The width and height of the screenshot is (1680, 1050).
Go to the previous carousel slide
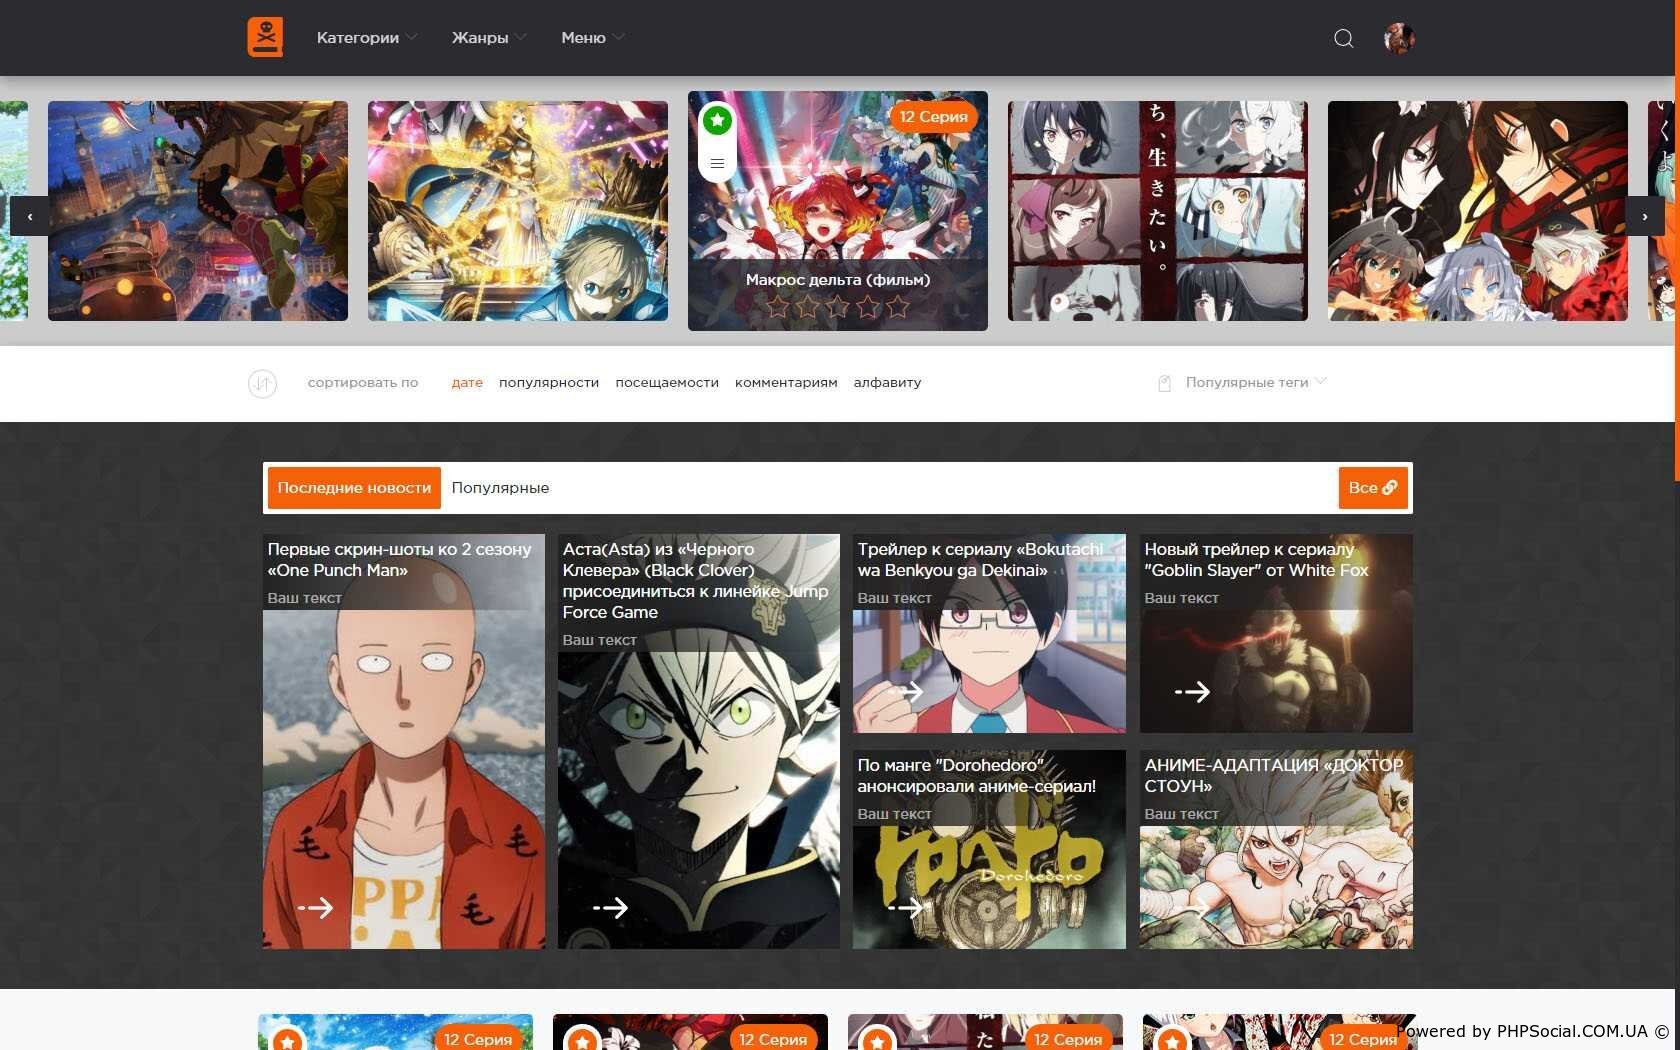pyautogui.click(x=30, y=216)
